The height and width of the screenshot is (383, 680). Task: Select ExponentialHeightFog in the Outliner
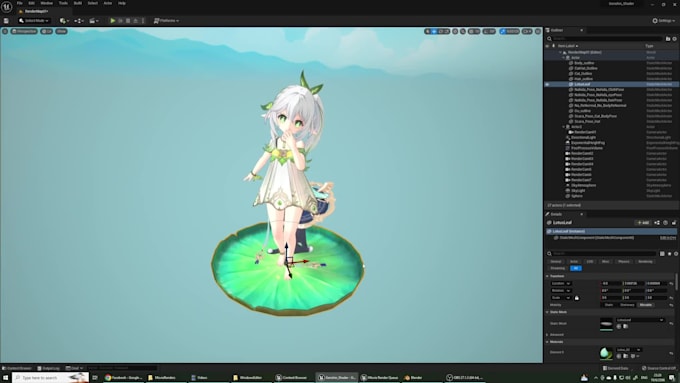click(x=588, y=143)
